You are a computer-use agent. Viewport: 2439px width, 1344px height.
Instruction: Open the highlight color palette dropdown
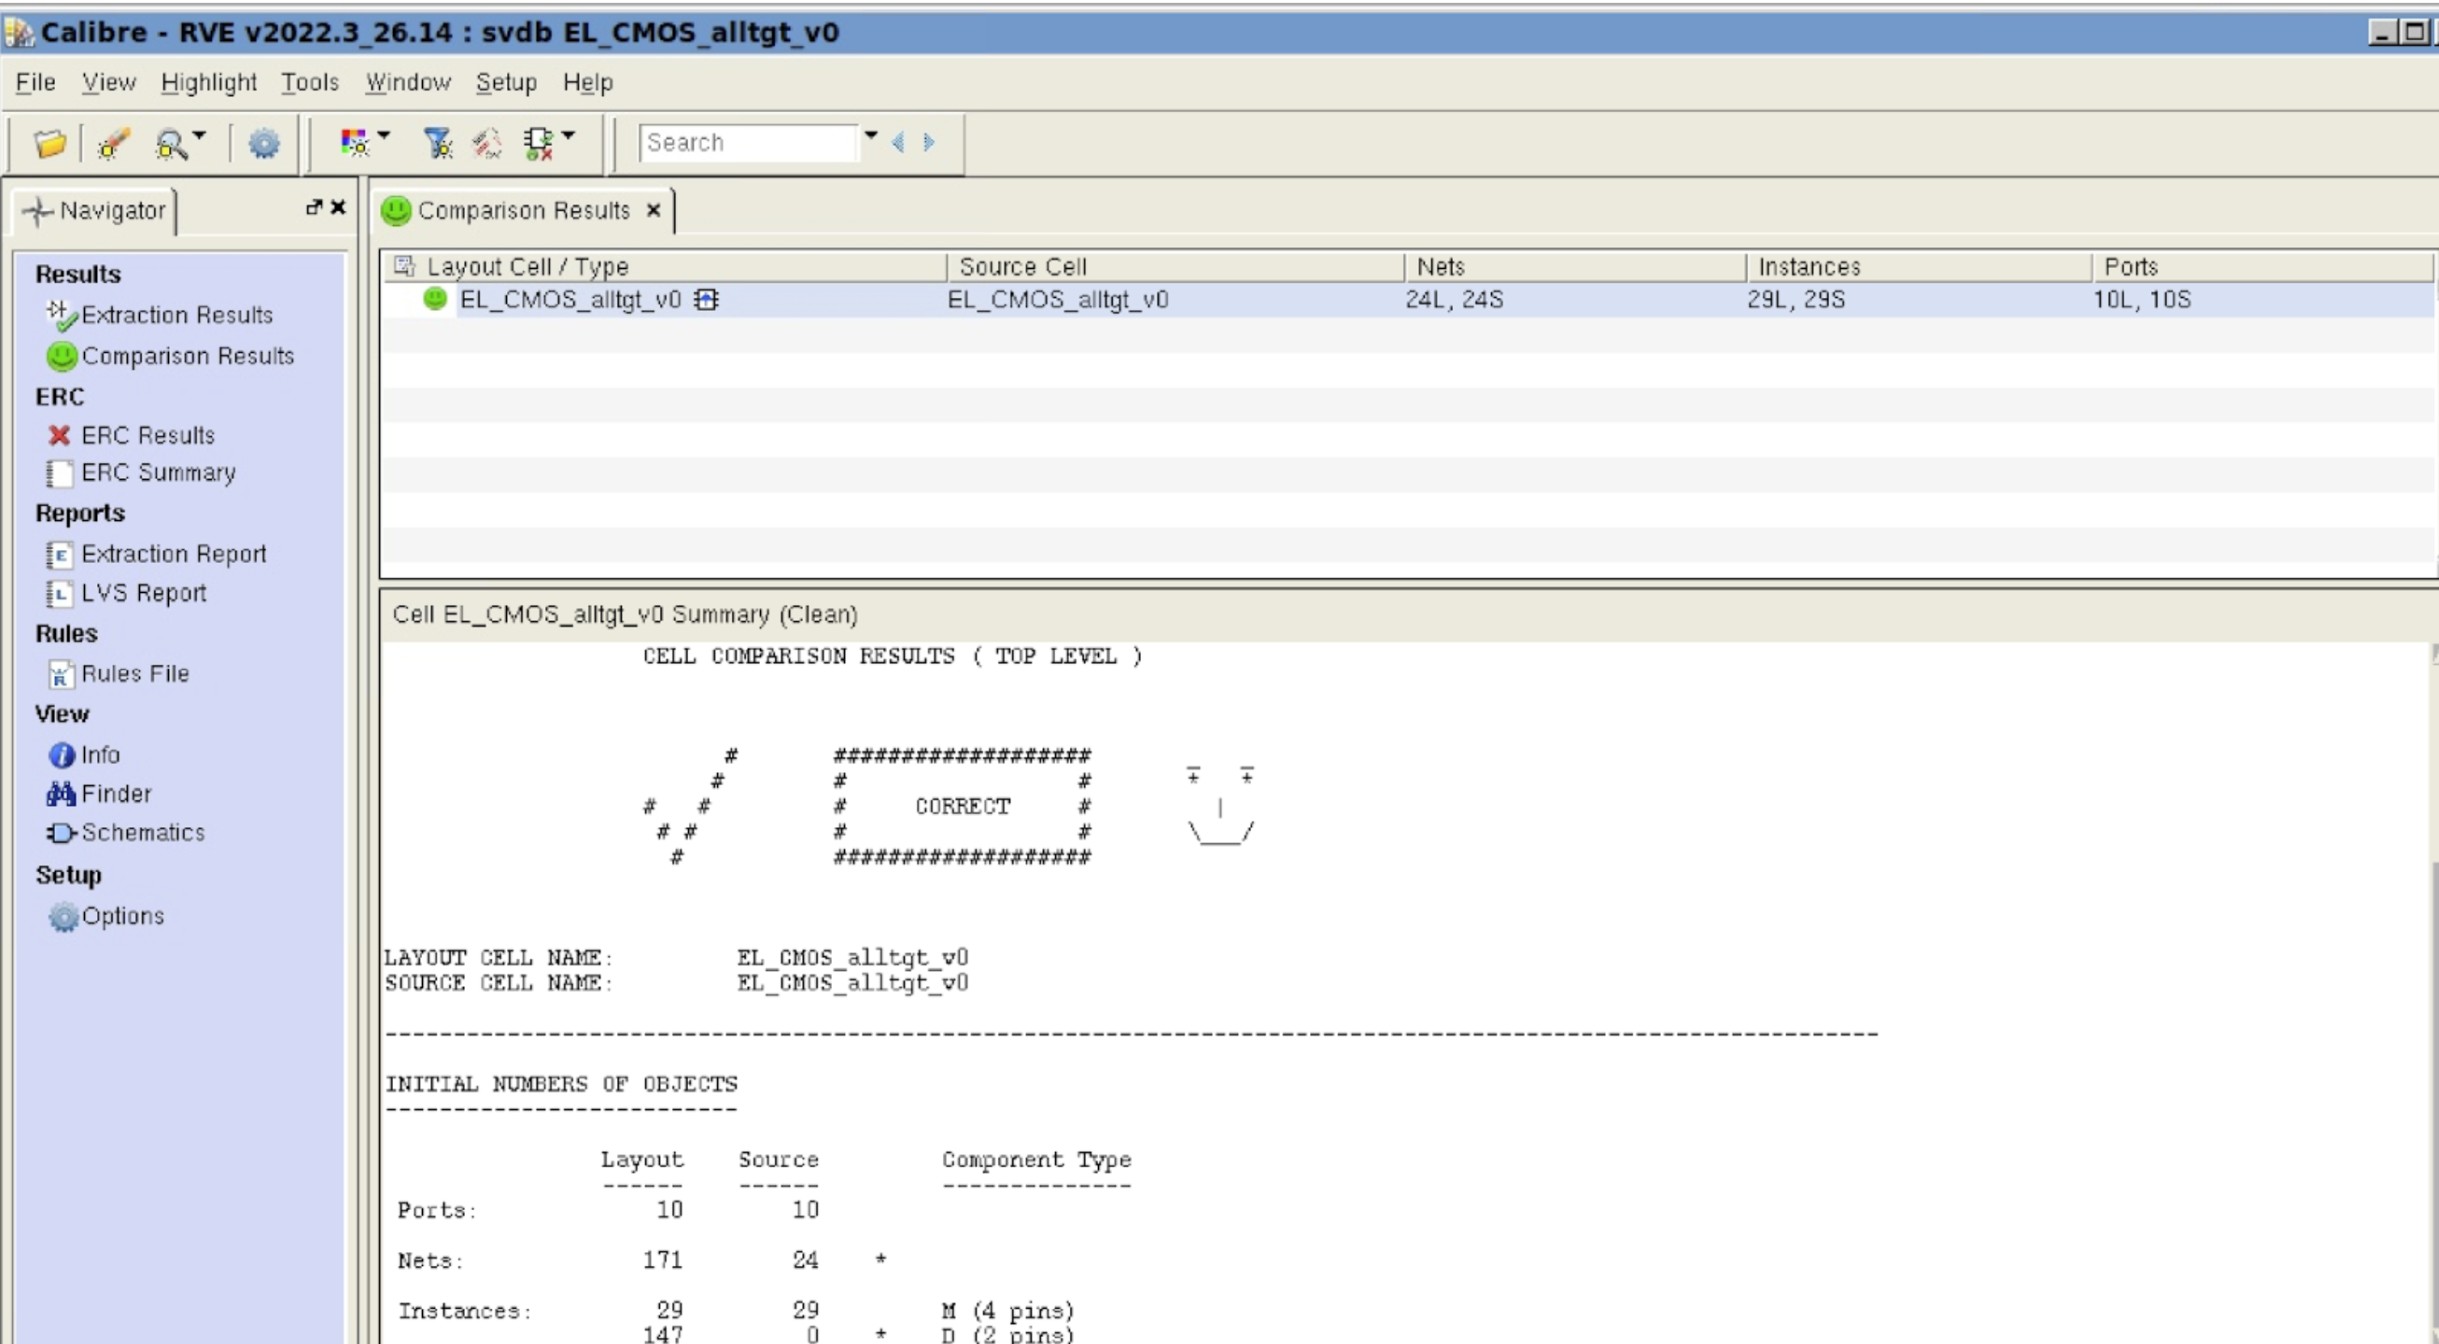pos(383,136)
